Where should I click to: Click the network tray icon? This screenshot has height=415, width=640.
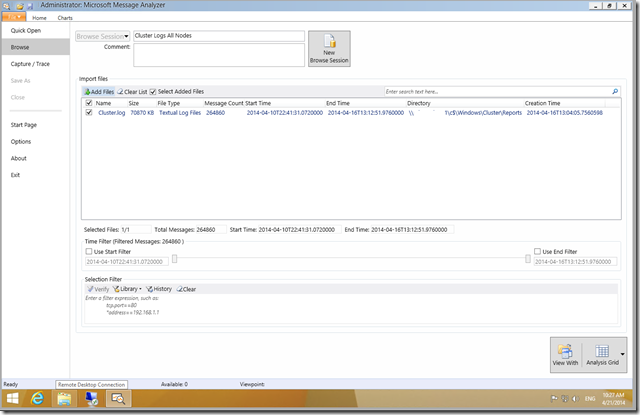point(565,399)
